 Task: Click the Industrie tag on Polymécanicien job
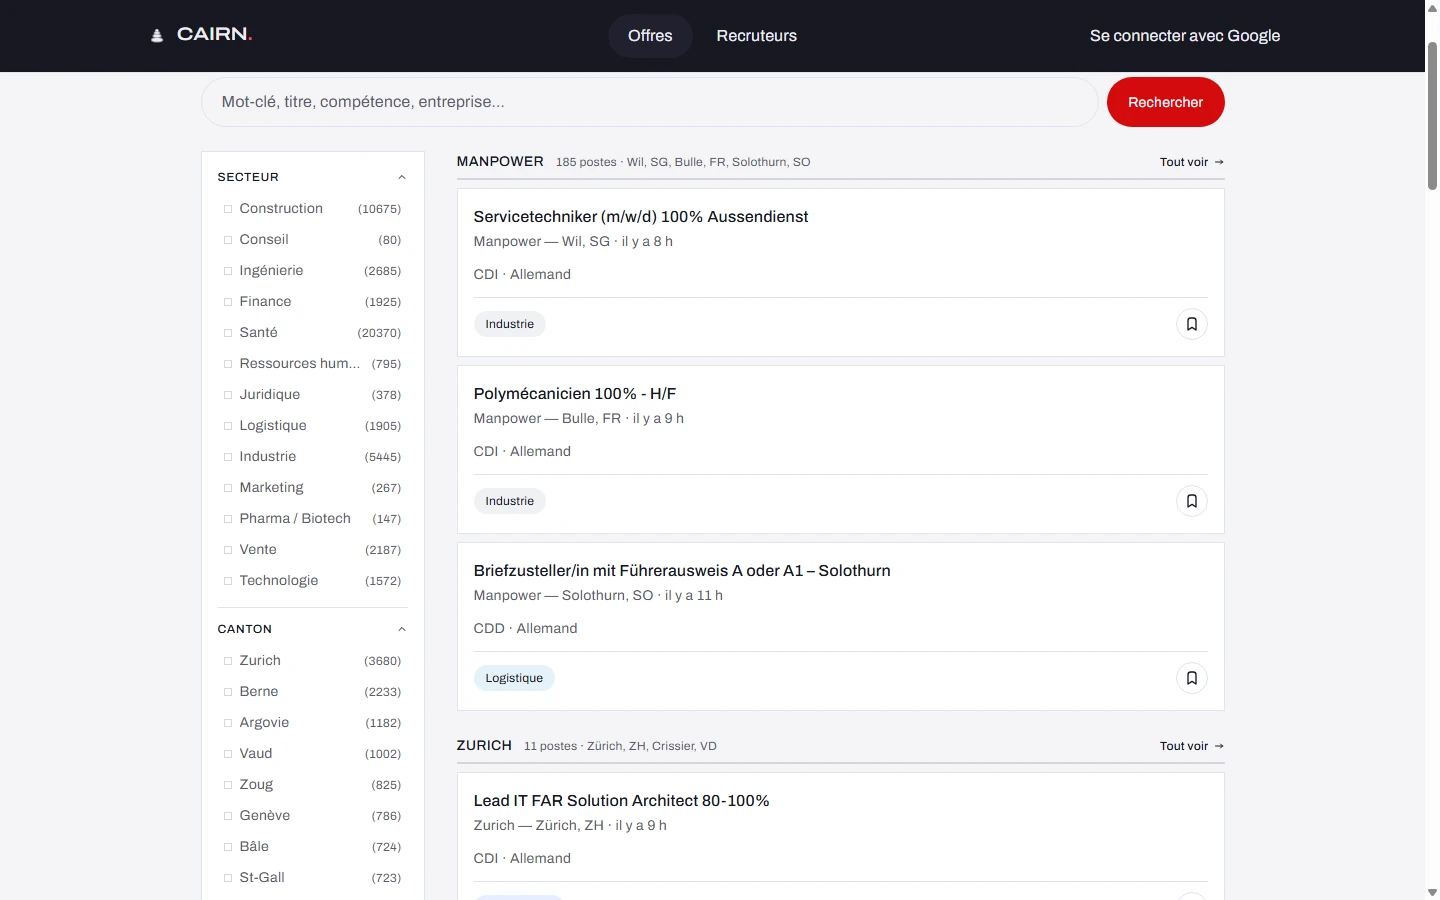[x=510, y=501]
